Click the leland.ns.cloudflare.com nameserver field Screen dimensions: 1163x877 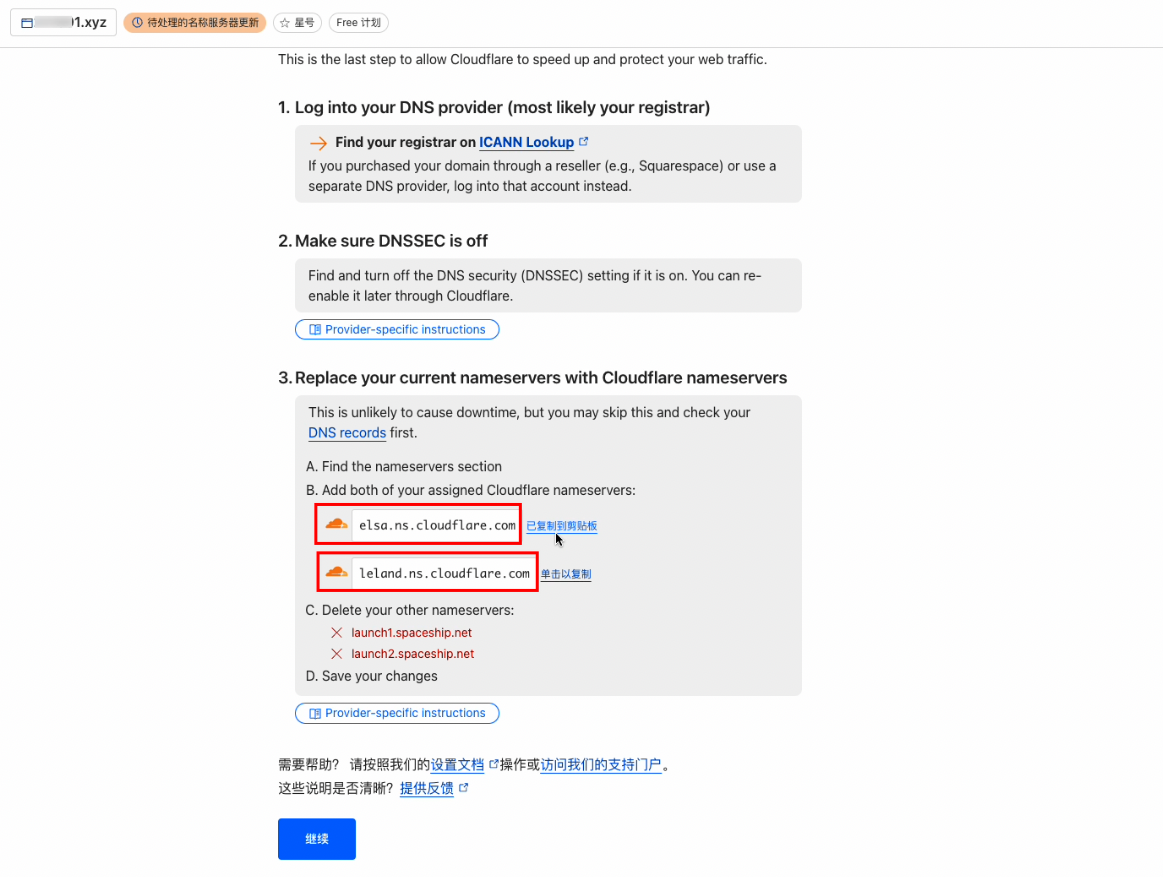pos(444,573)
